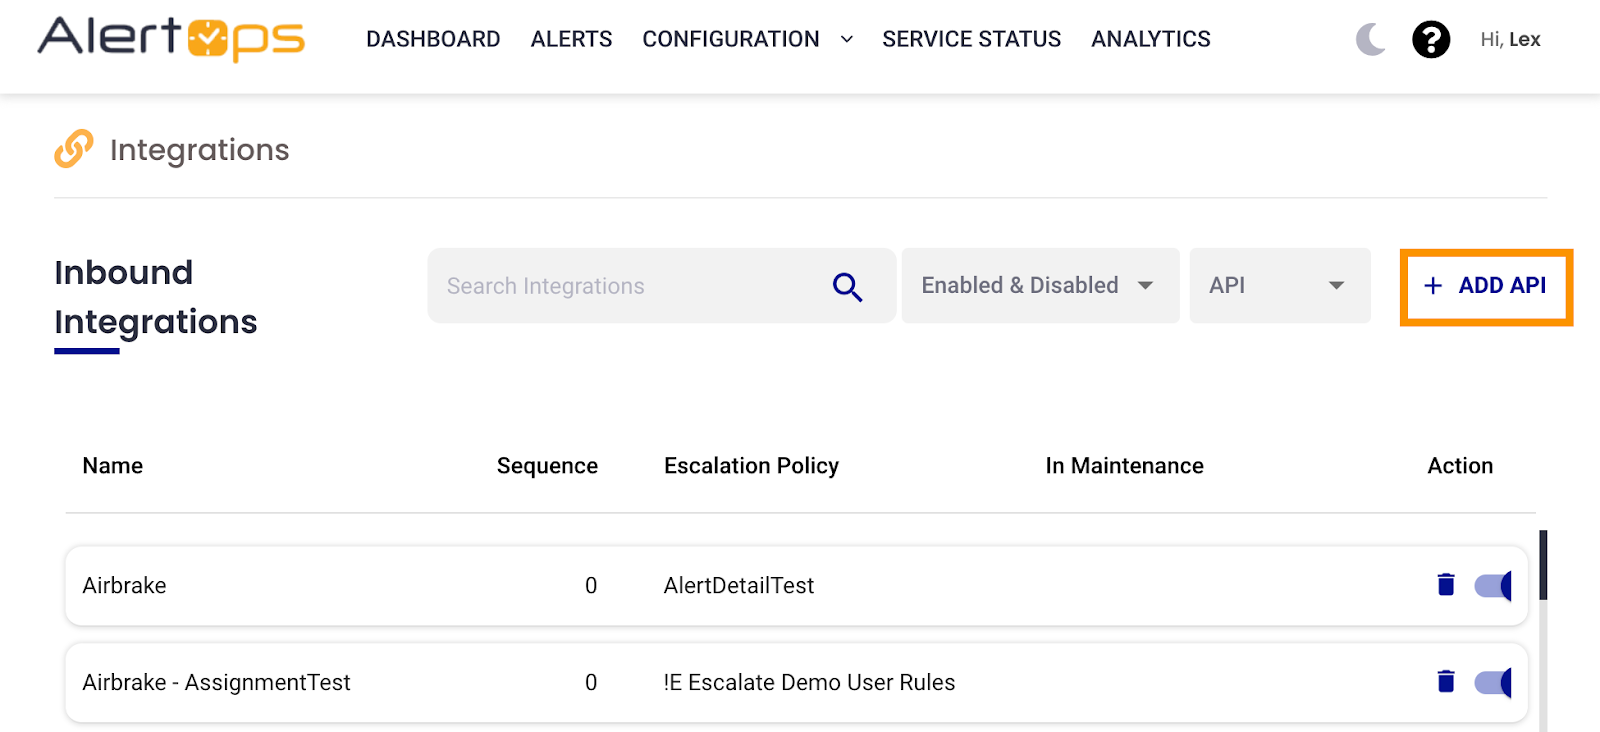Open the help question mark icon

pos(1430,40)
